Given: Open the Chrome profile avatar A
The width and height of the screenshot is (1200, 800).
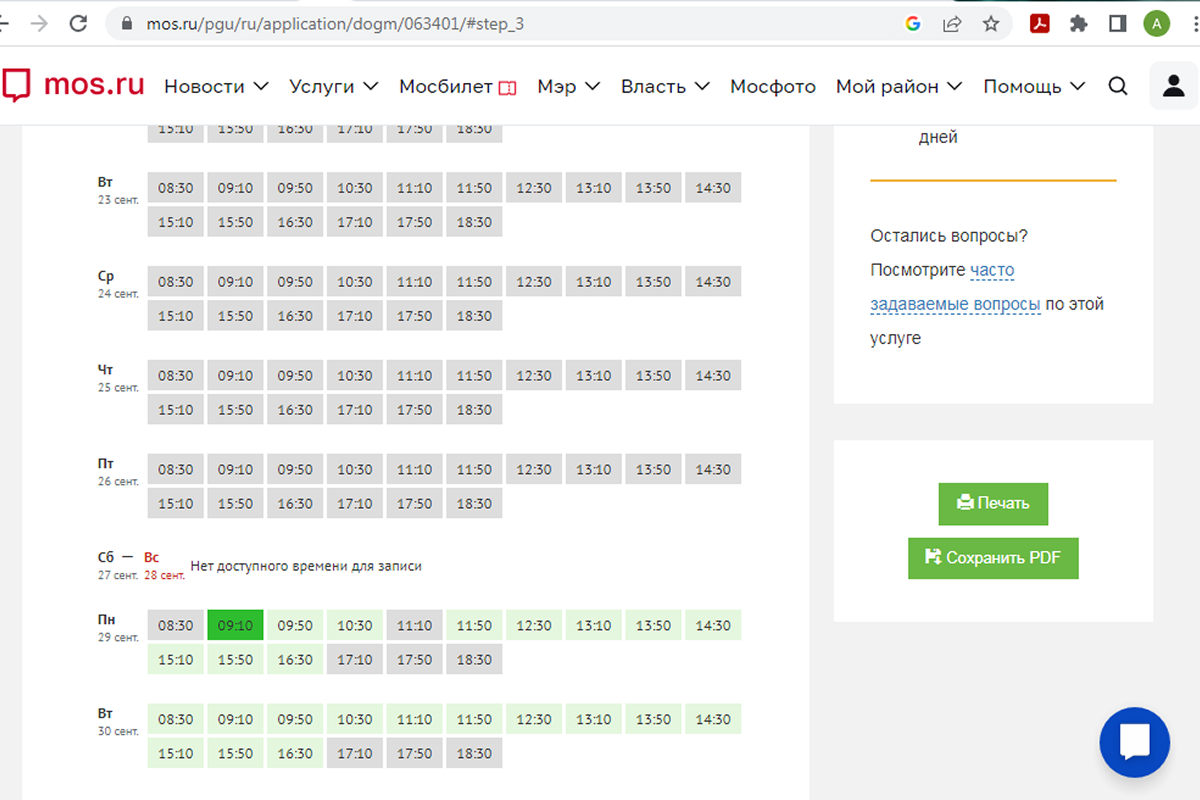Looking at the screenshot, I should (1157, 24).
